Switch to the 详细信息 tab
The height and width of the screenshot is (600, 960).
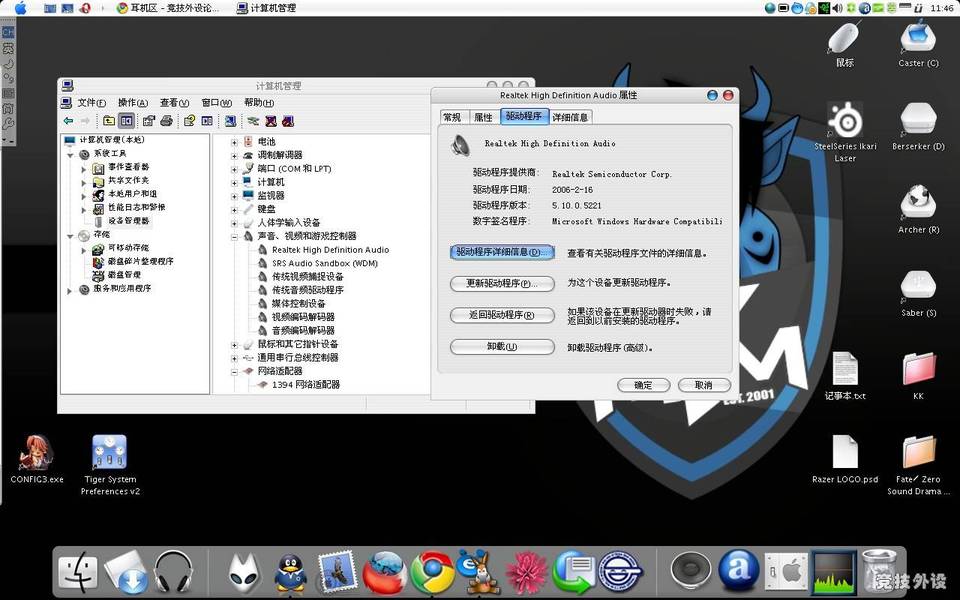[x=570, y=117]
